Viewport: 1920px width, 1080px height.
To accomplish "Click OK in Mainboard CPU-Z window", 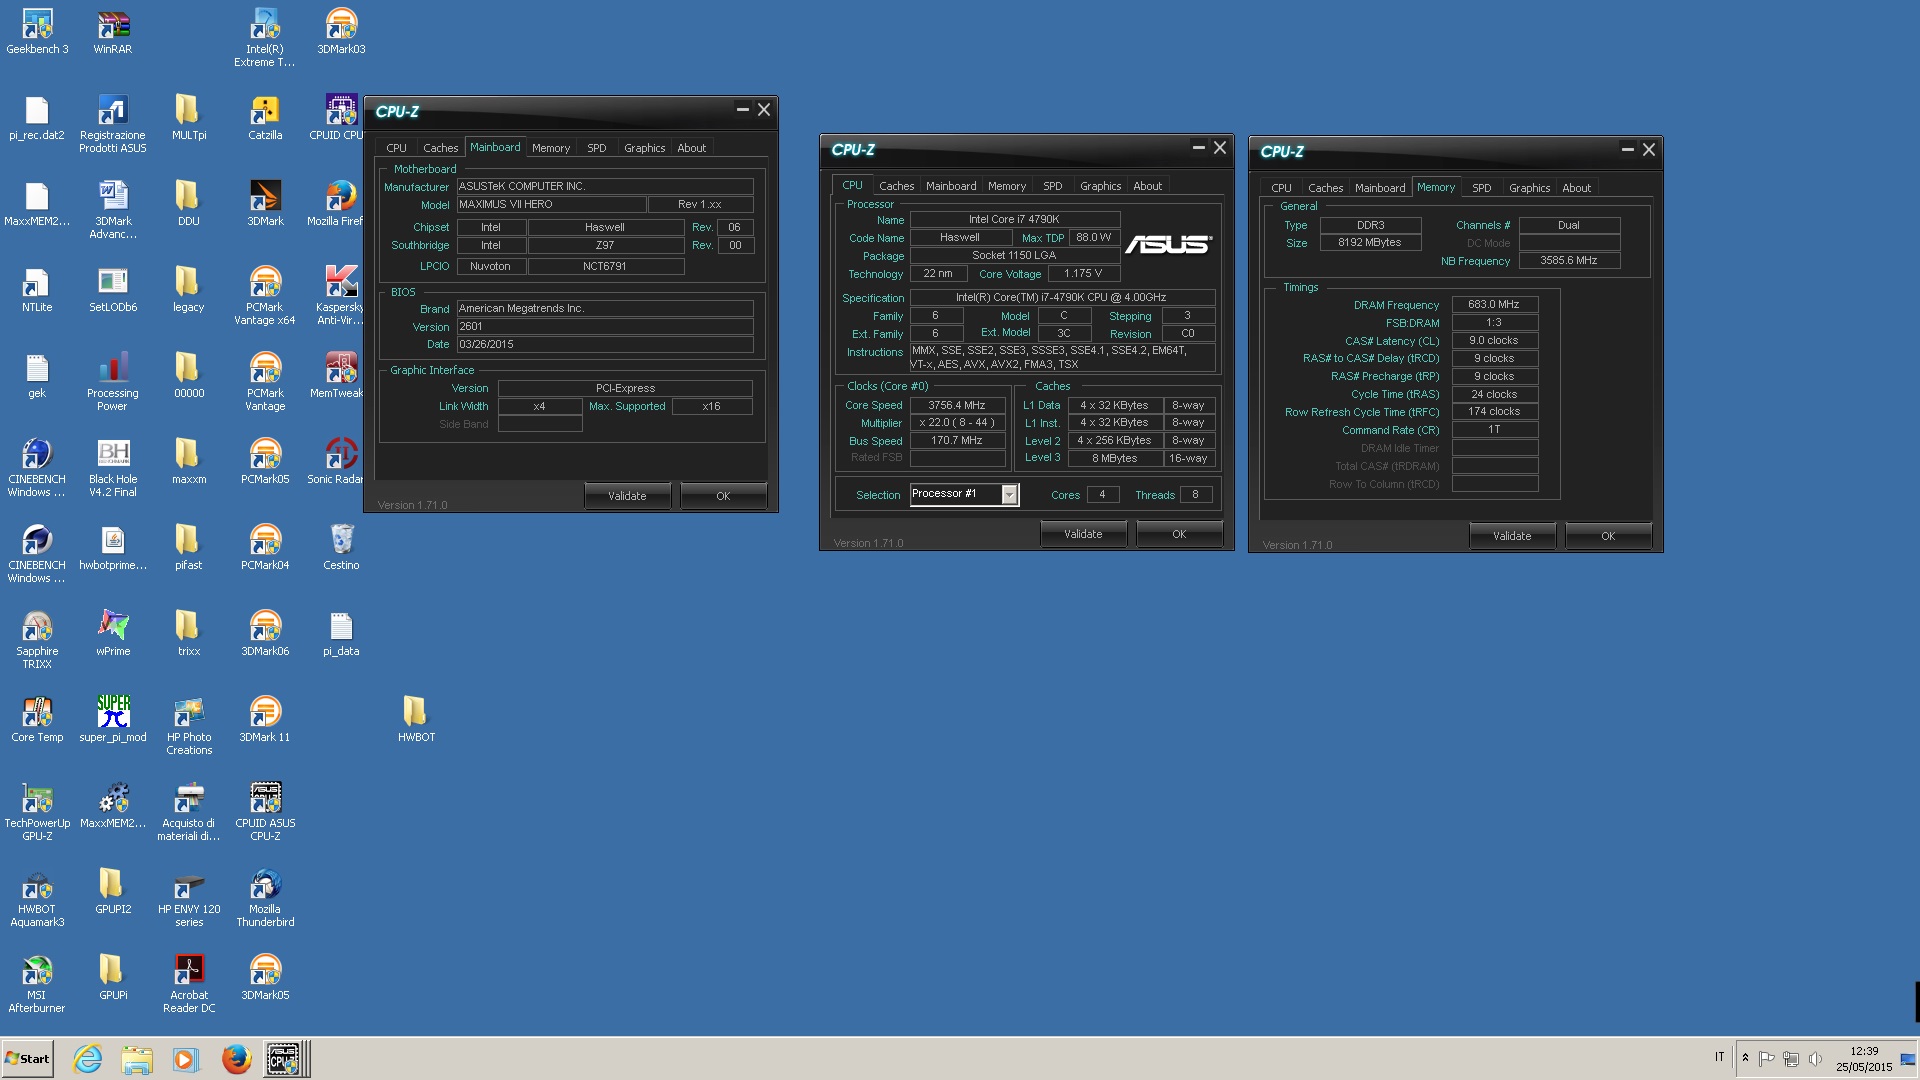I will 723,496.
